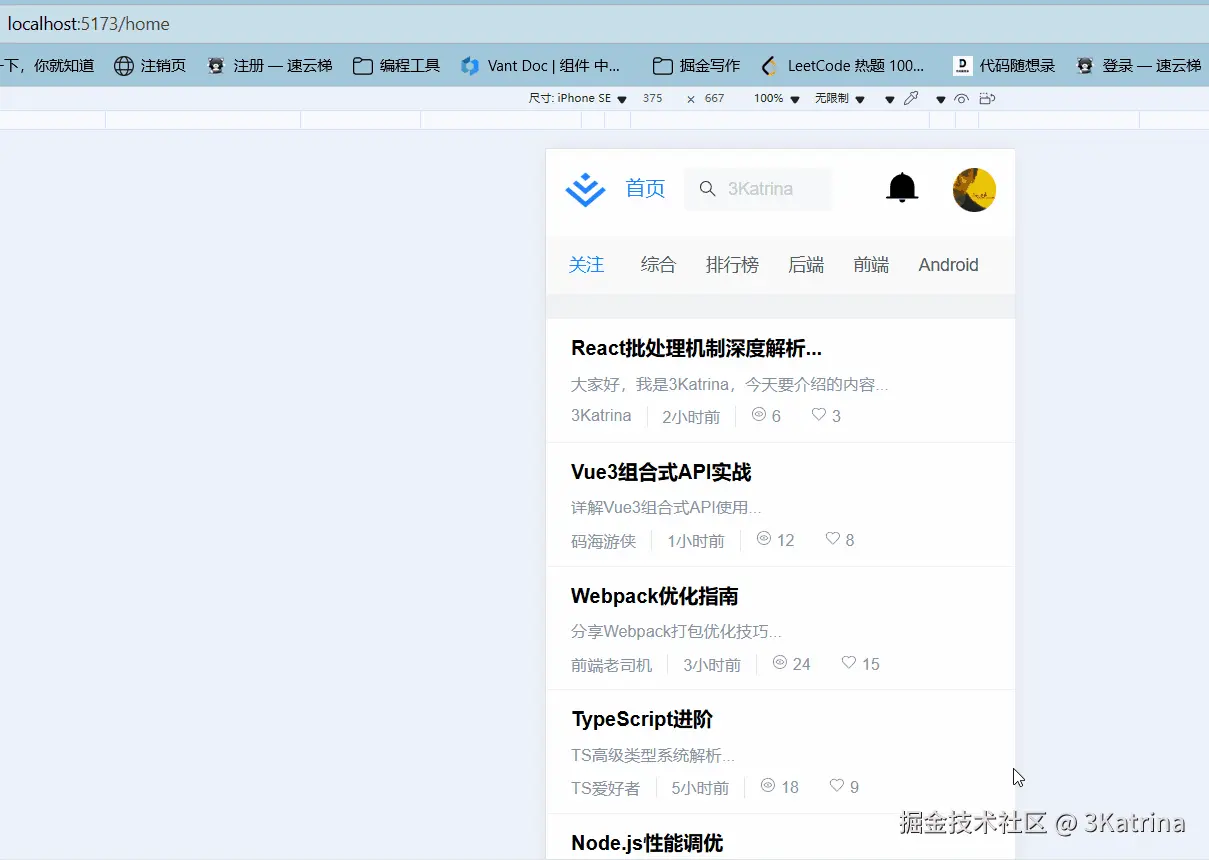Open the 你就知道 bookmark
The width and height of the screenshot is (1209, 860).
(x=47, y=66)
